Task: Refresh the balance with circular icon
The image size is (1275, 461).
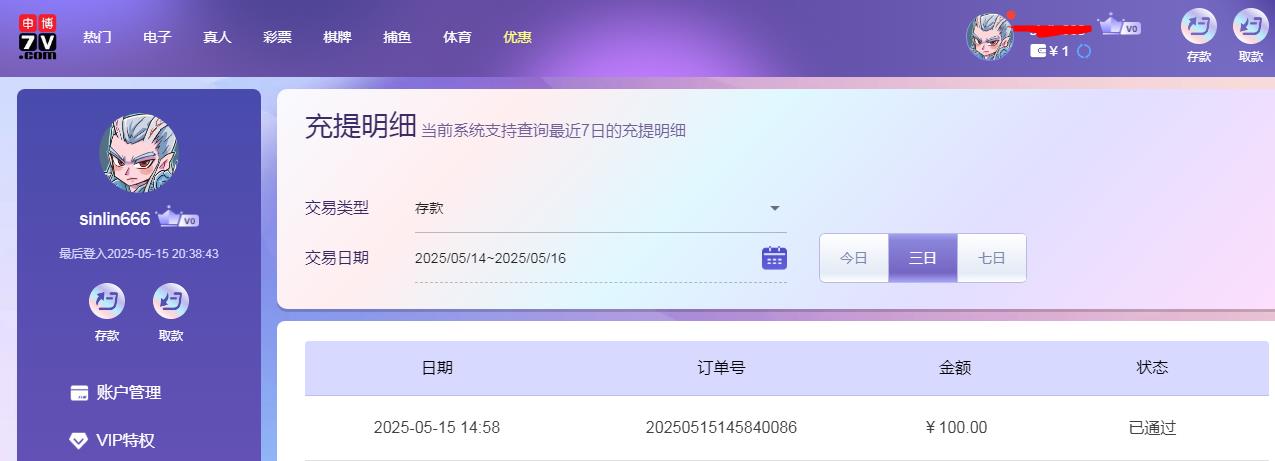Action: click(x=1083, y=51)
